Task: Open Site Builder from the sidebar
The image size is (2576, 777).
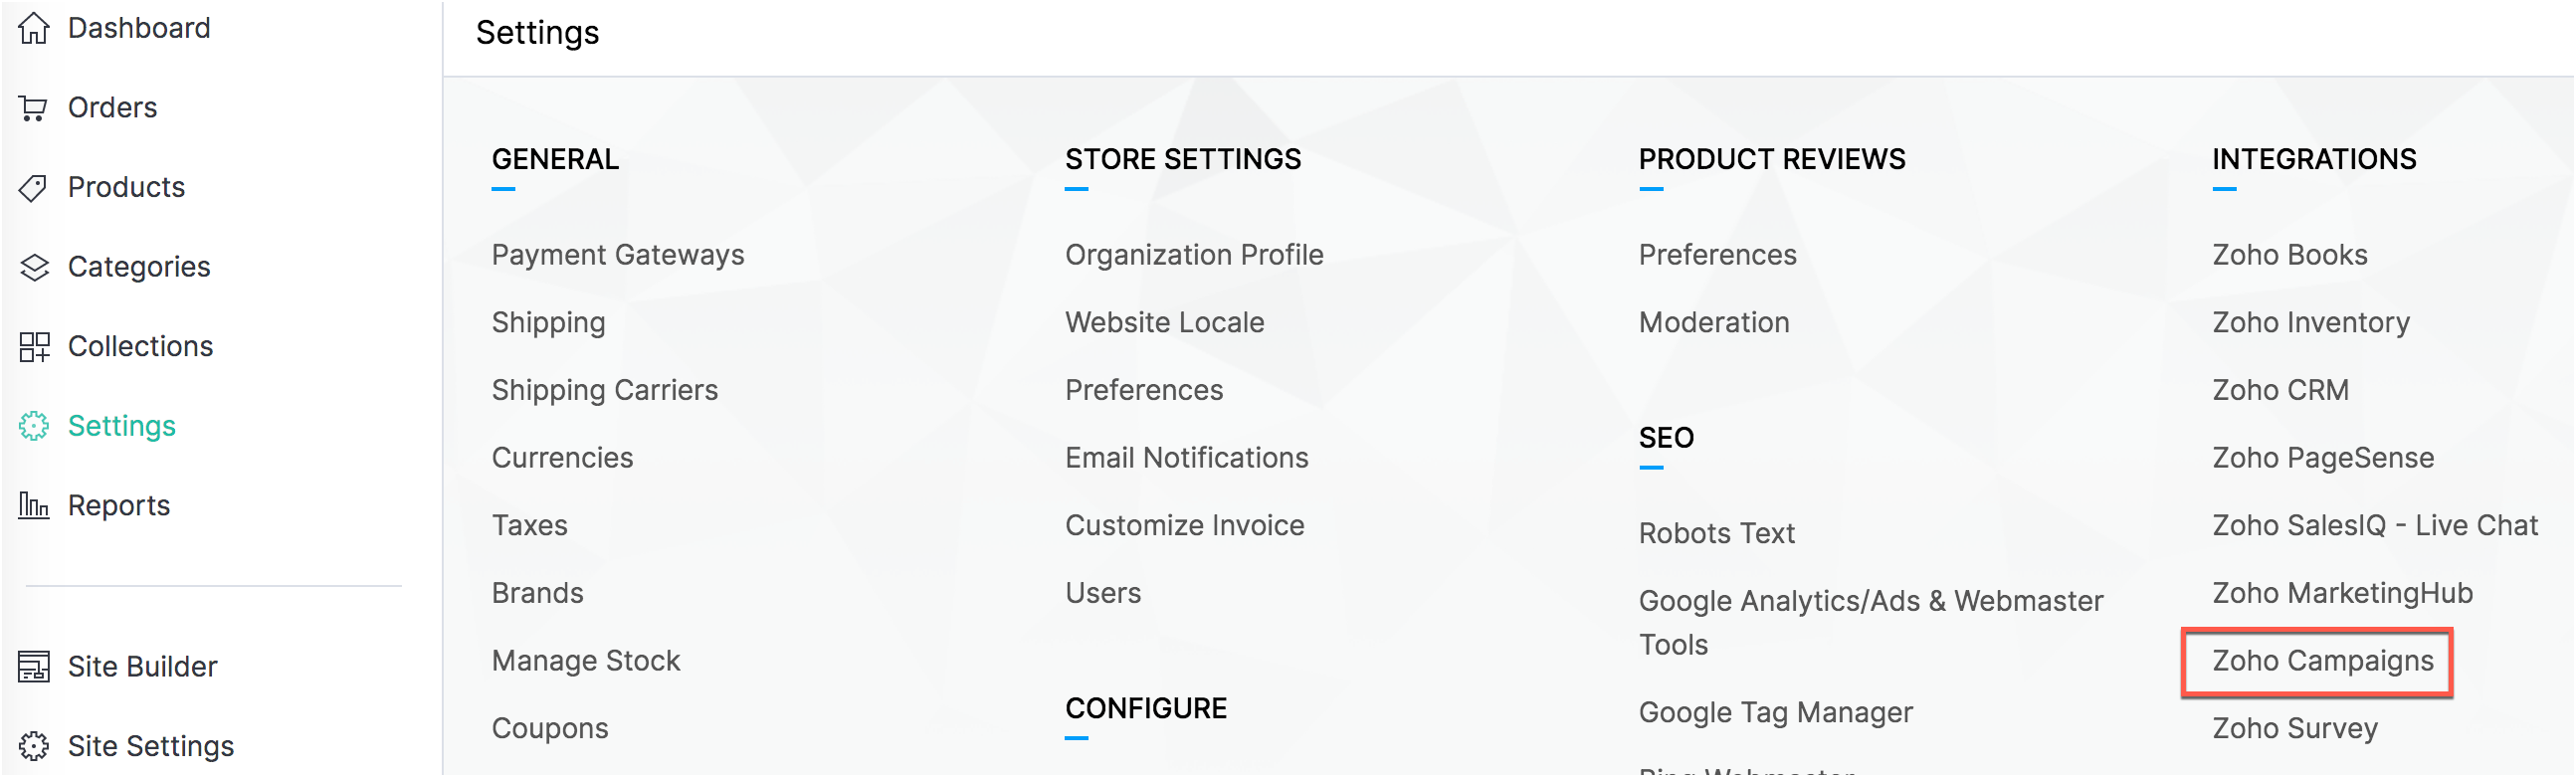Action: pos(142,666)
